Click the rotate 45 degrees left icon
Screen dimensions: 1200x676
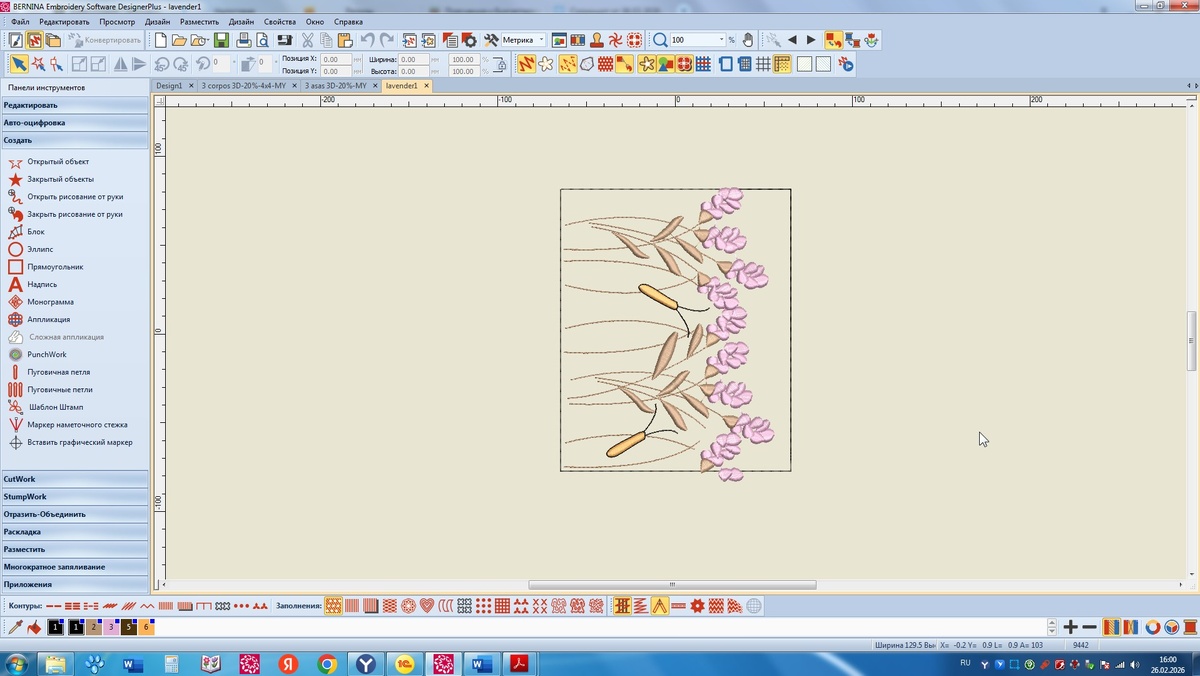[160, 64]
